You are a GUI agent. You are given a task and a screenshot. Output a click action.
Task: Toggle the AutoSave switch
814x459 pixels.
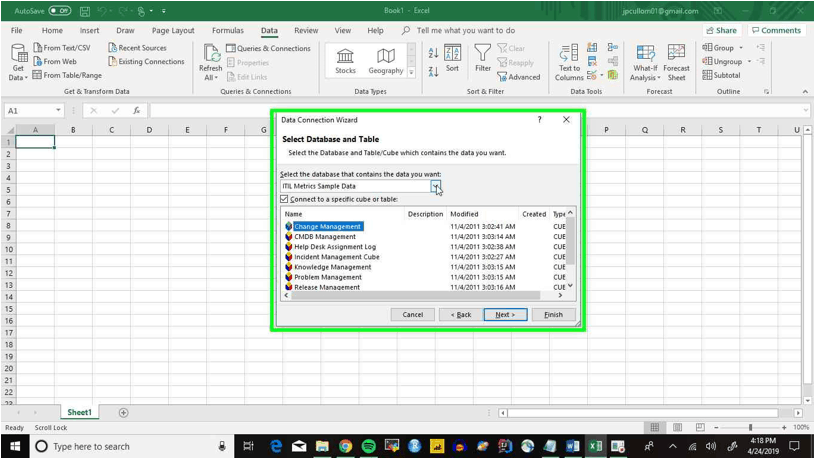(x=59, y=11)
